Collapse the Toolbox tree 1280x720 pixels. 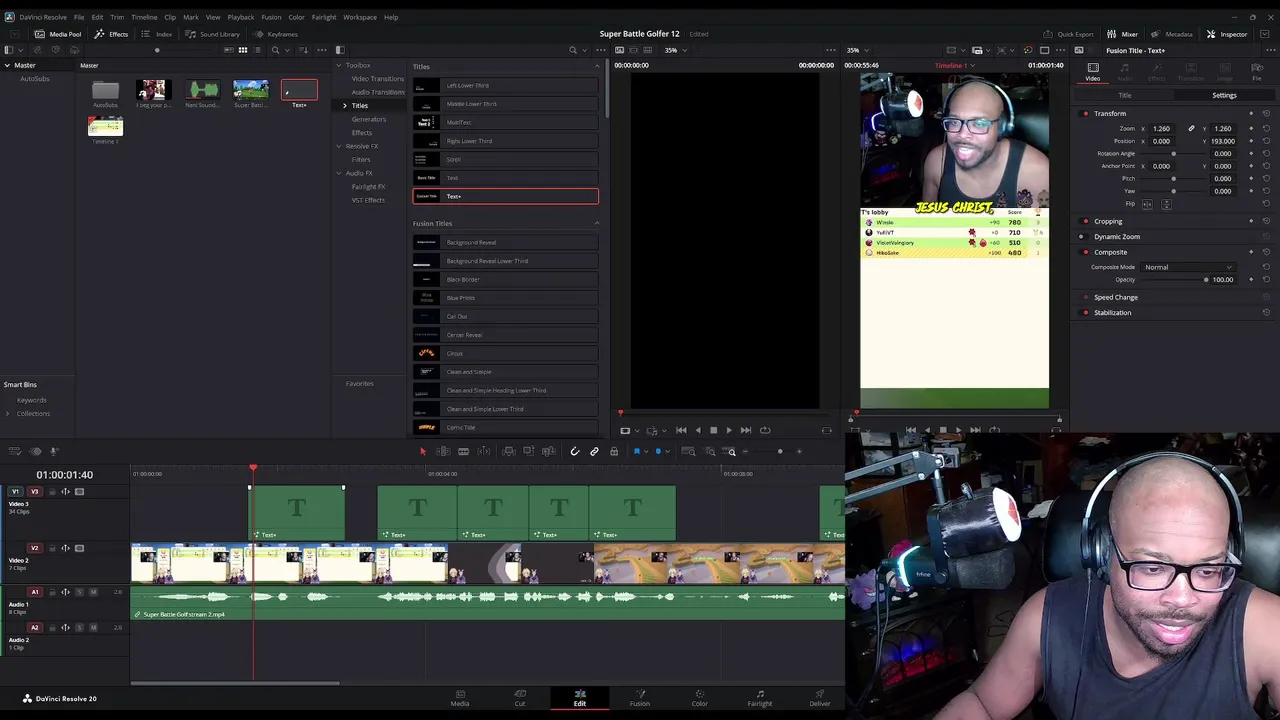(338, 65)
